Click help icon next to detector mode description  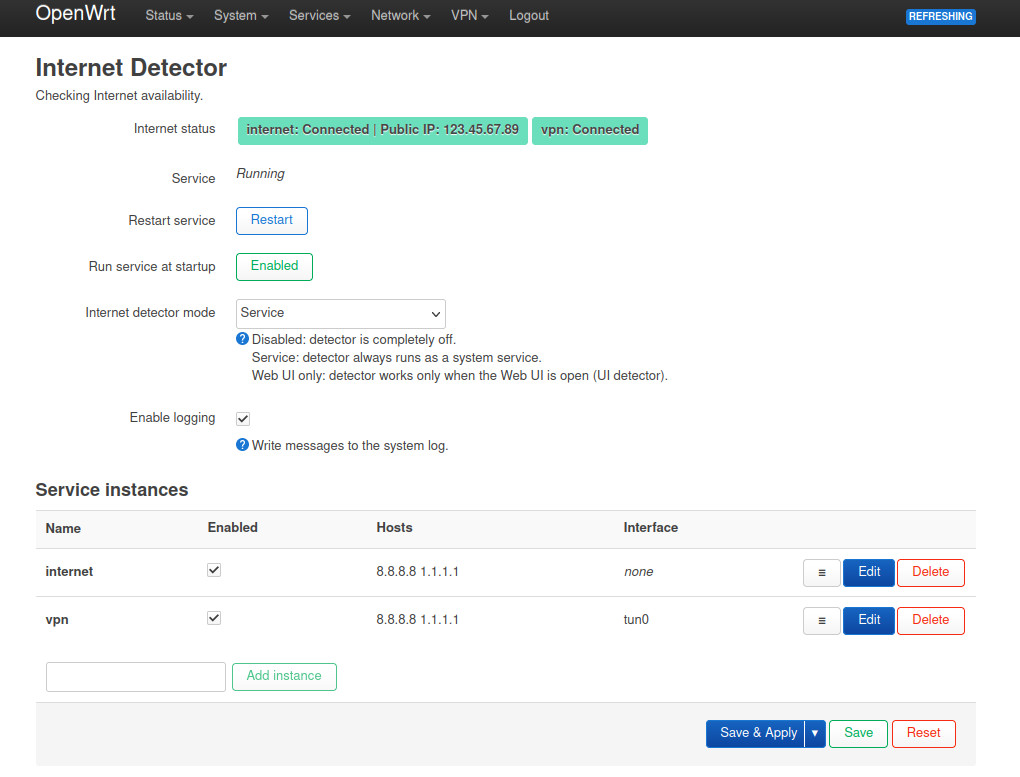point(242,339)
